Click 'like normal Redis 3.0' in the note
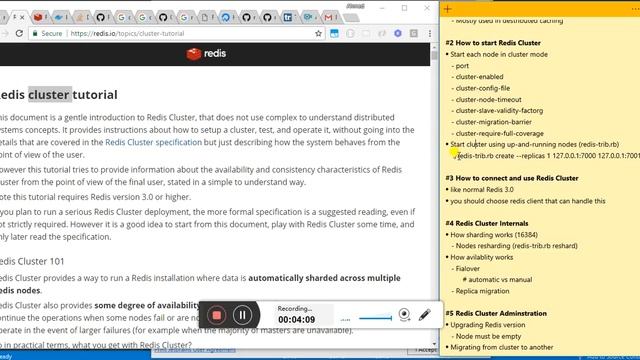The width and height of the screenshot is (640, 360). coord(482,189)
